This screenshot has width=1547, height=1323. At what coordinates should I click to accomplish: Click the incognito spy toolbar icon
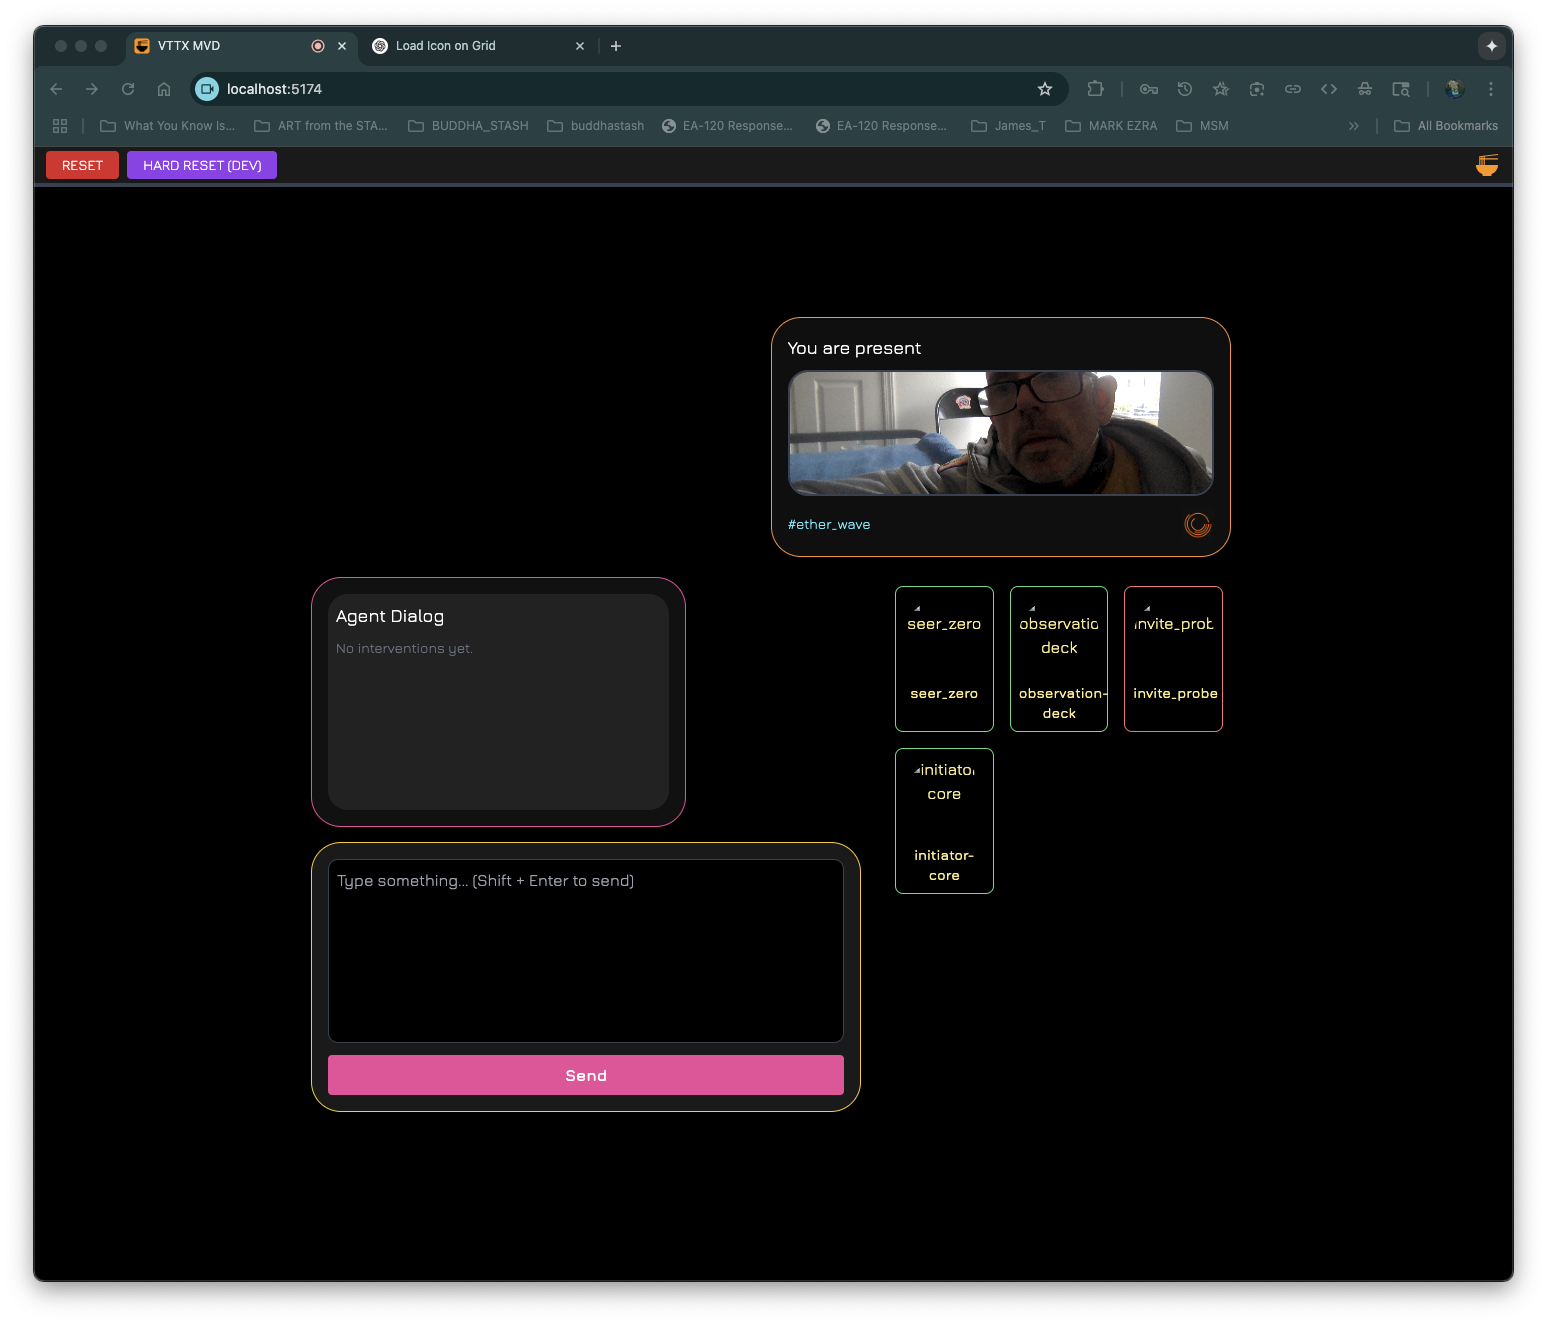1365,89
